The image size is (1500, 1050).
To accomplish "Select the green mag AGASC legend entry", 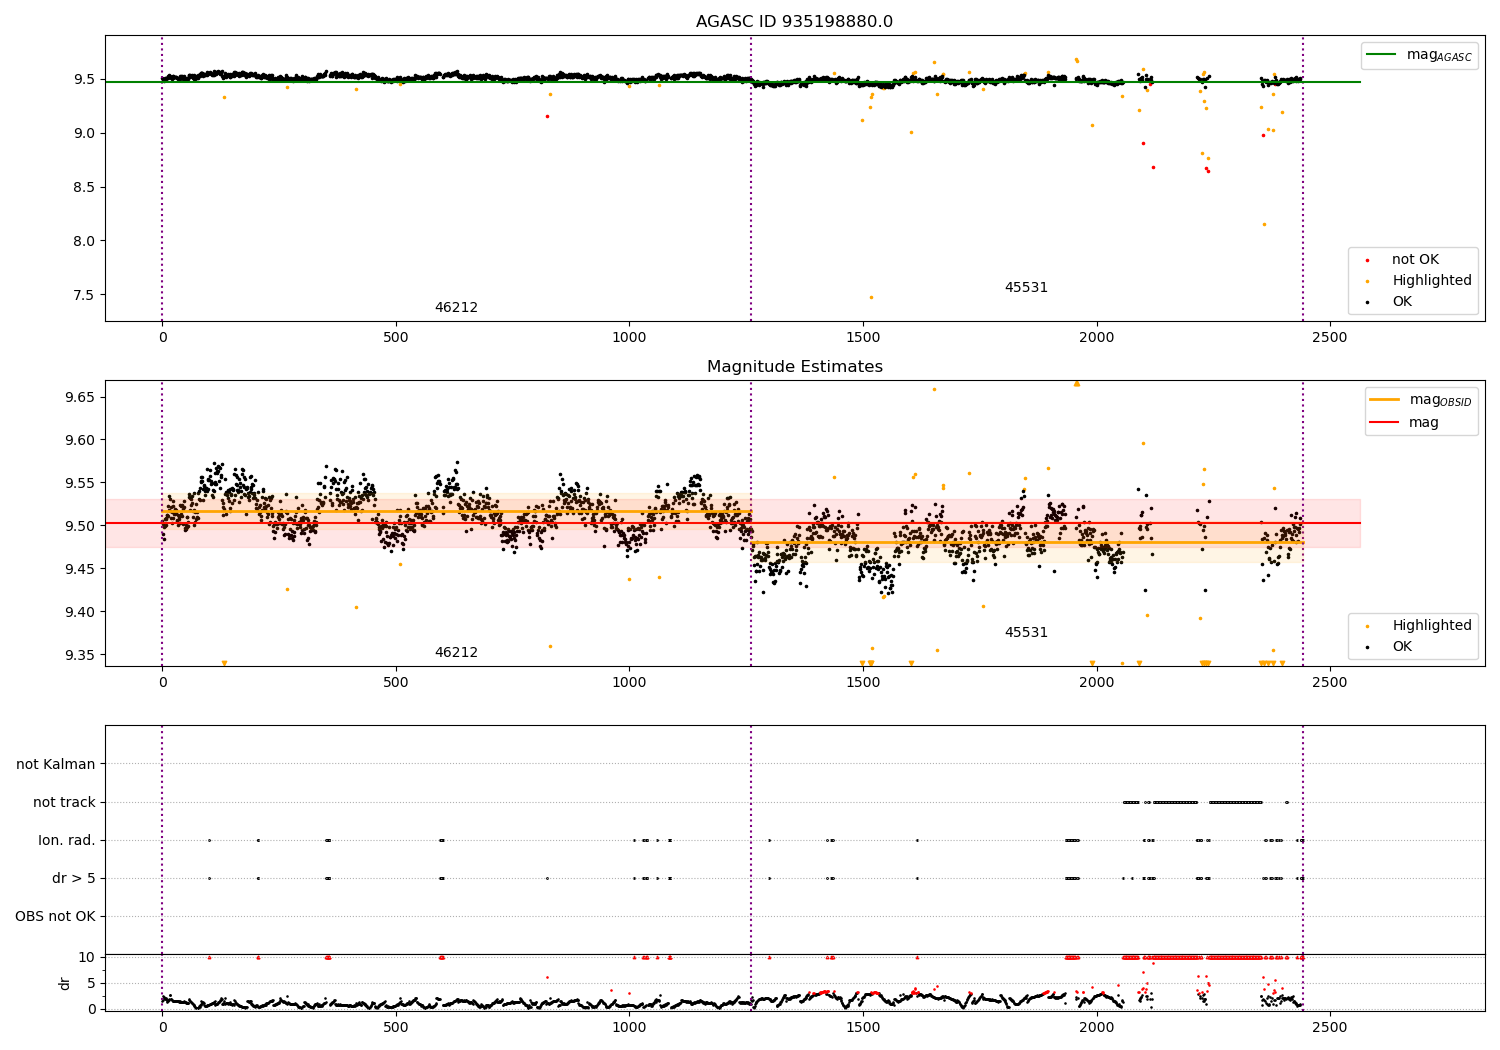I will click(x=1420, y=55).
